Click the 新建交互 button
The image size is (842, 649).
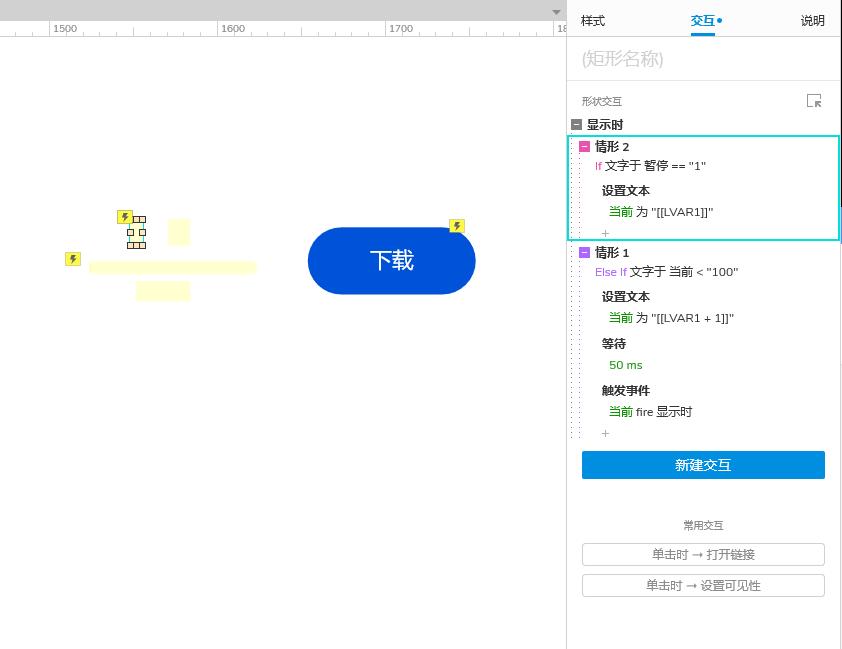click(x=703, y=465)
